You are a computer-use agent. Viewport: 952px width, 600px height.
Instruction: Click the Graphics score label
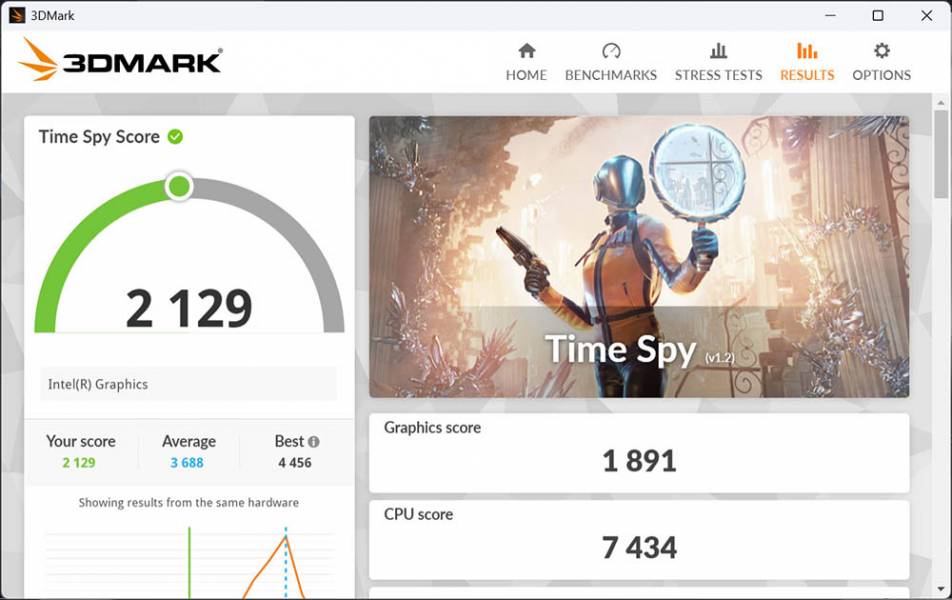coord(432,428)
